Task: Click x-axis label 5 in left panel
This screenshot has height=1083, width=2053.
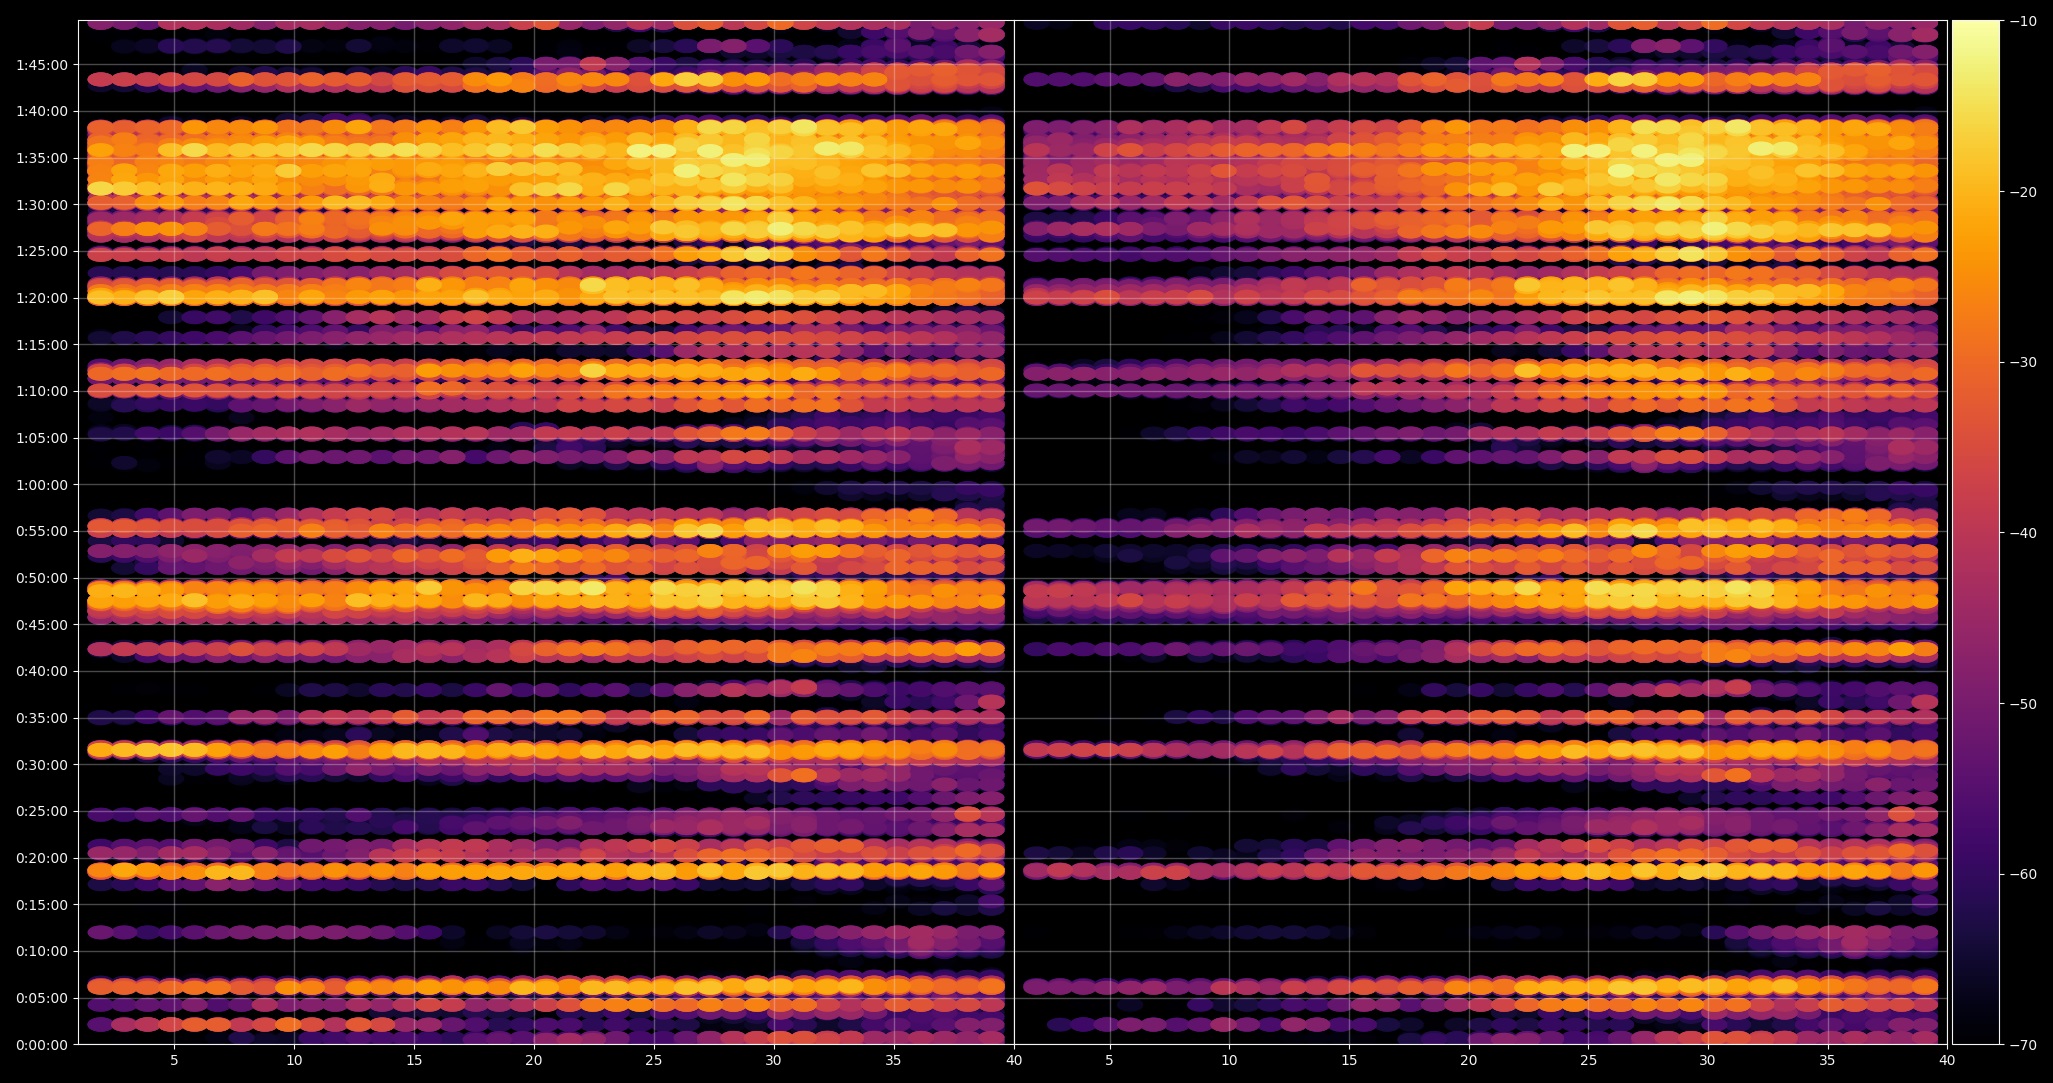Action: click(x=174, y=1060)
